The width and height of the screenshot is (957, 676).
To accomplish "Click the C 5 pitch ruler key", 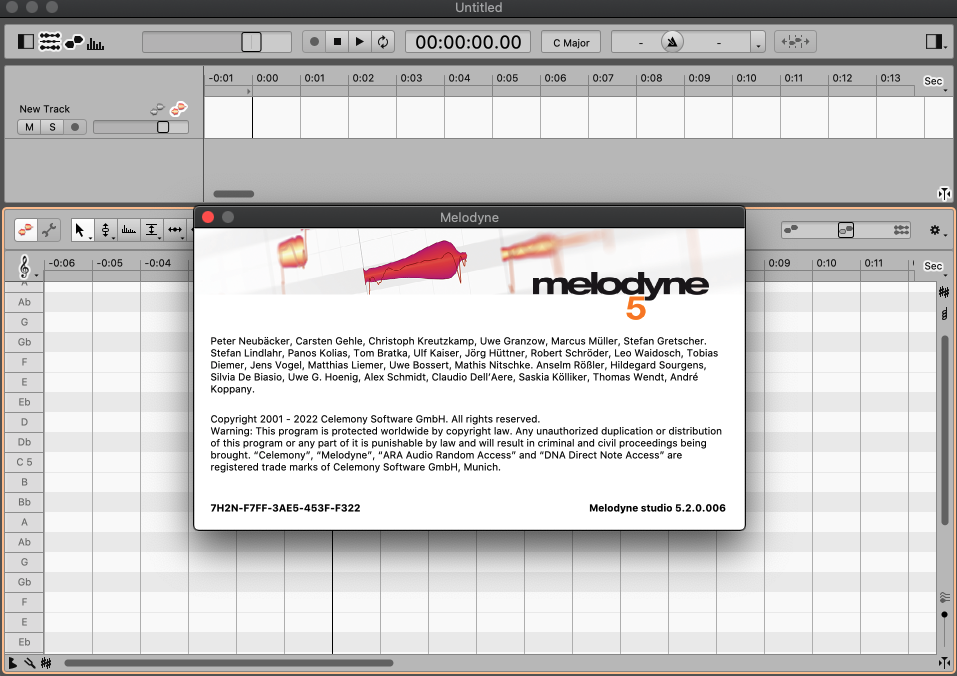I will [x=24, y=462].
